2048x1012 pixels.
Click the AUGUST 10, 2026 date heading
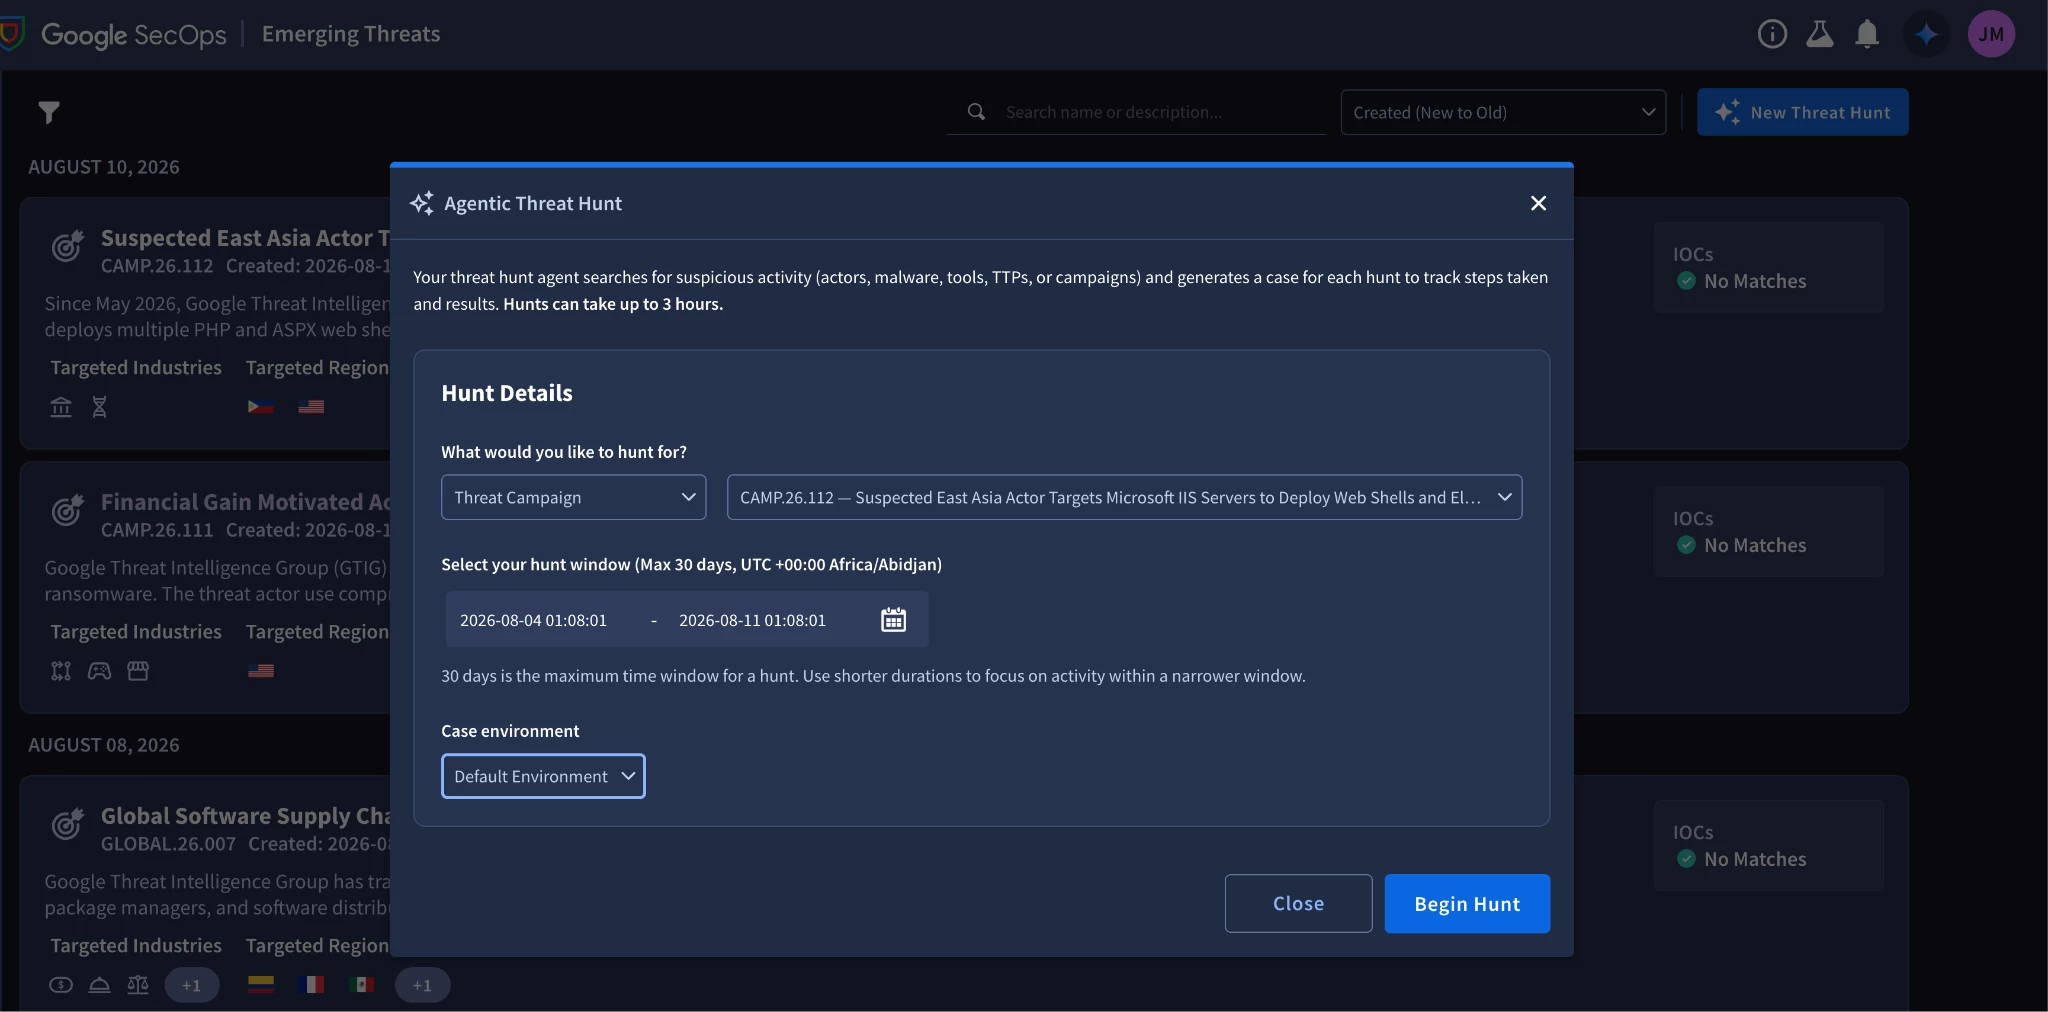click(x=104, y=167)
